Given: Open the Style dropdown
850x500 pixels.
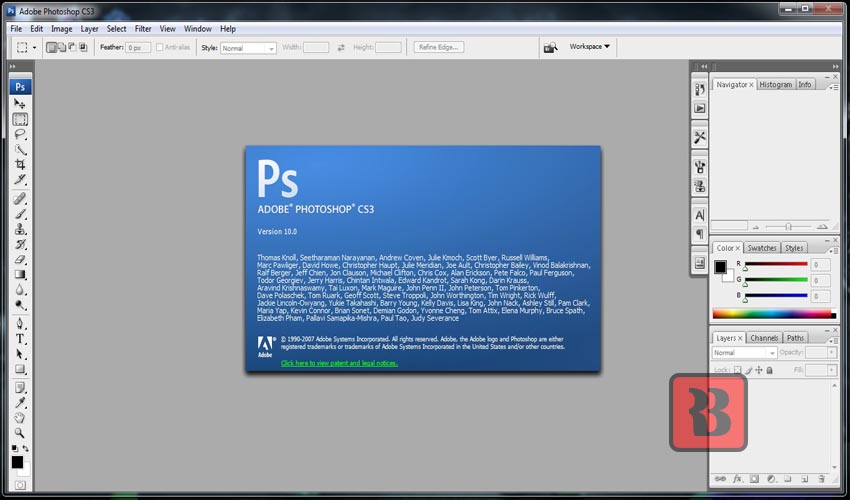Looking at the screenshot, I should [x=248, y=48].
